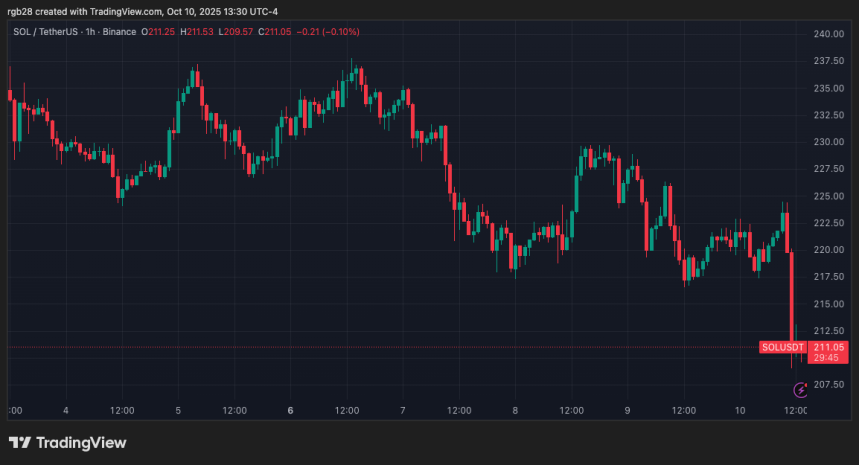Click date 8 on the time axis
This screenshot has height=465, width=859.
coord(514,410)
